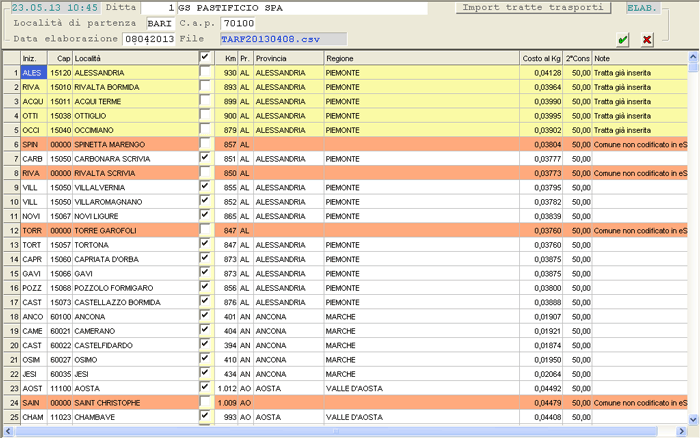
Task: Click the ELAB. button
Action: point(642,8)
